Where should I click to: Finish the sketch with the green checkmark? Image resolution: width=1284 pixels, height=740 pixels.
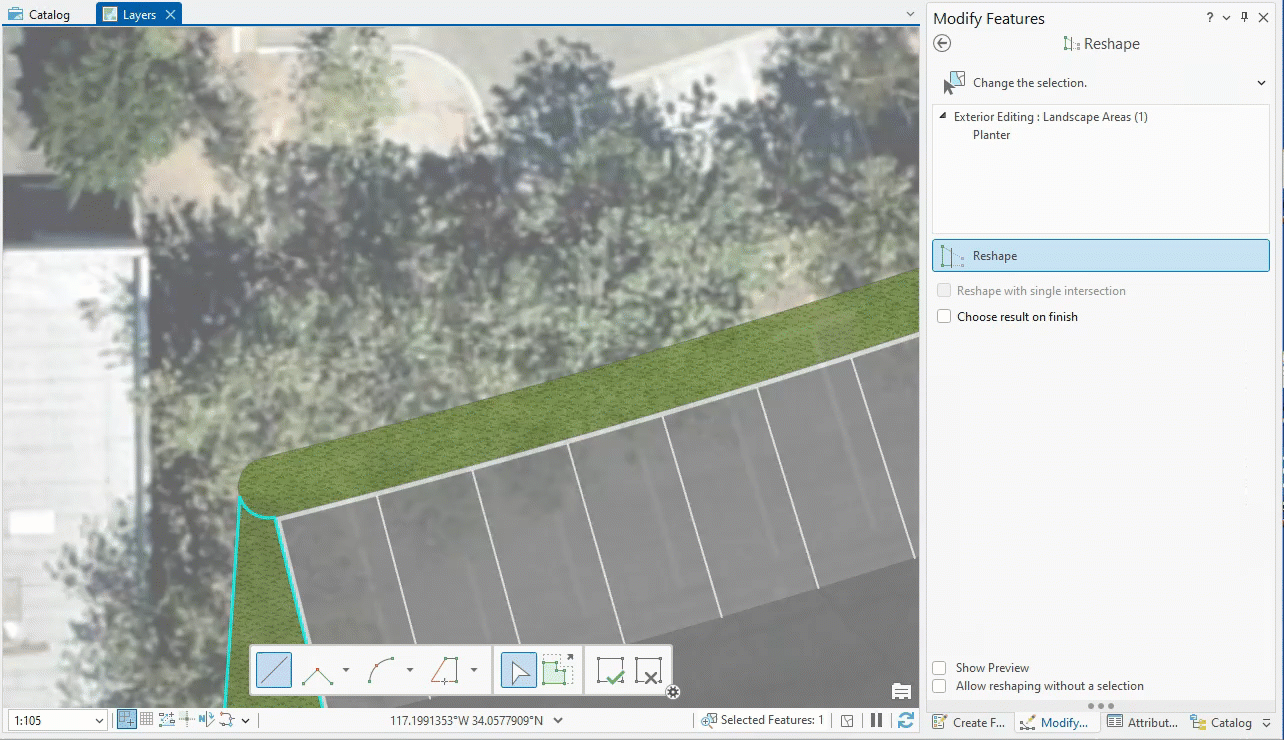(x=610, y=670)
